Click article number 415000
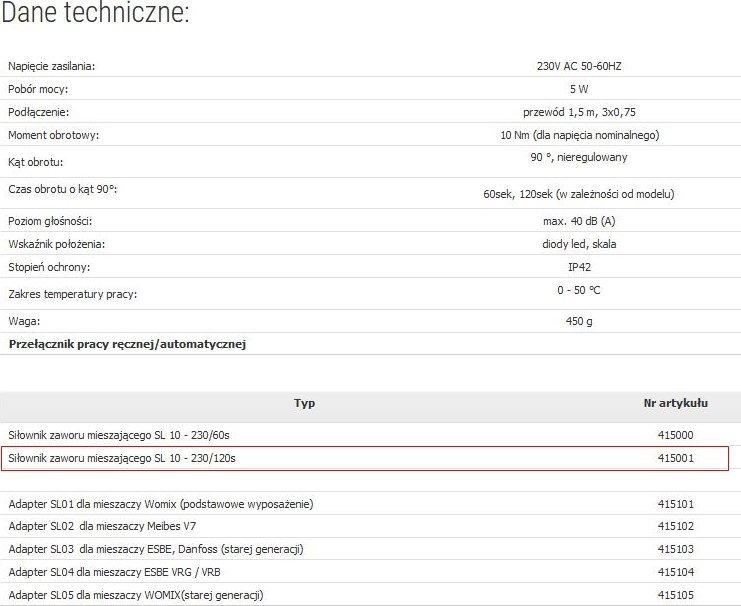The width and height of the screenshot is (741, 606). tap(675, 435)
